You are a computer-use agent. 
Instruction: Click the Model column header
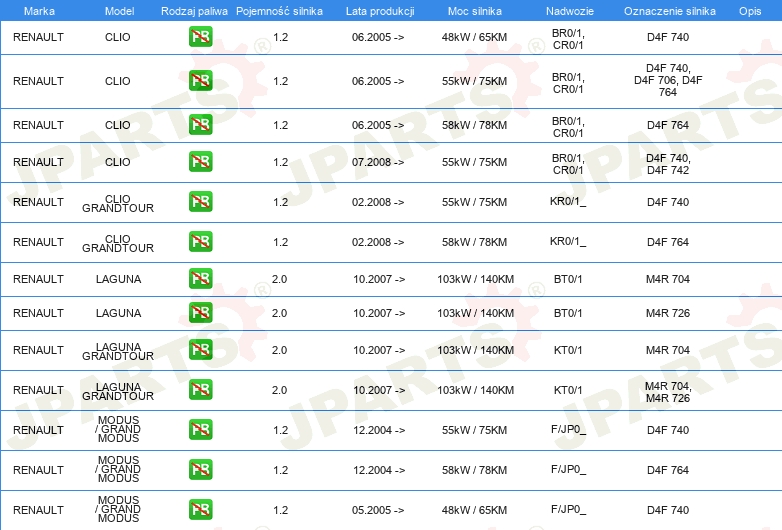(x=119, y=11)
